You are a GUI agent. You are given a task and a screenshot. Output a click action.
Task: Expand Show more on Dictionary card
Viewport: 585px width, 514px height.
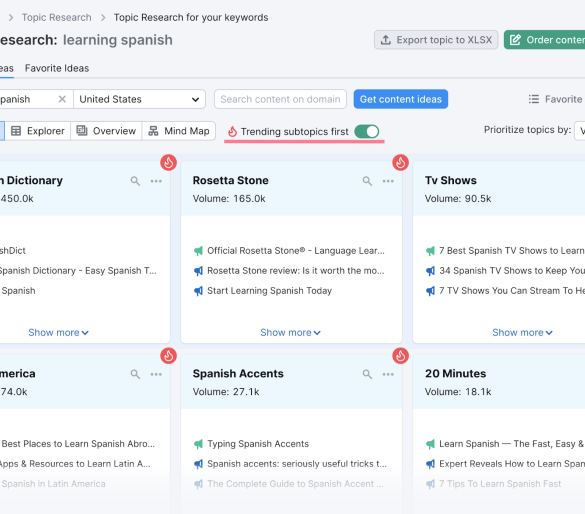(x=59, y=332)
